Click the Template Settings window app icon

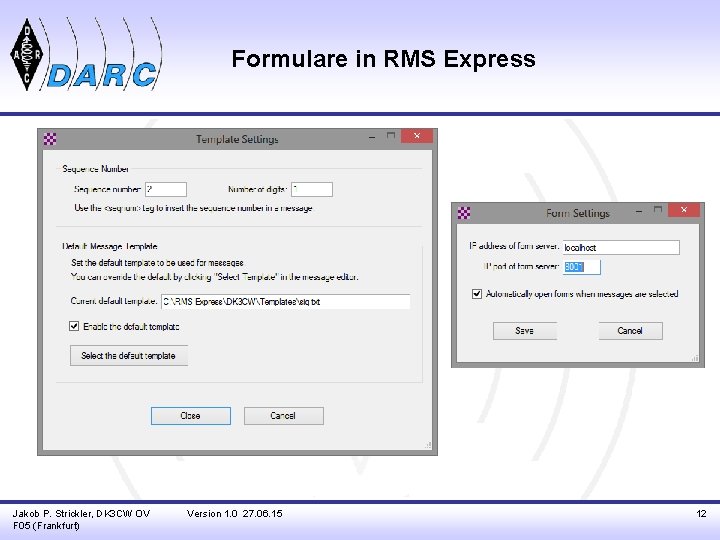50,139
